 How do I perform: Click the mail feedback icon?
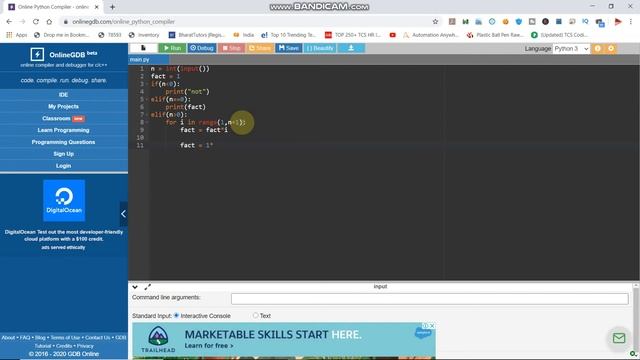tap(619, 338)
